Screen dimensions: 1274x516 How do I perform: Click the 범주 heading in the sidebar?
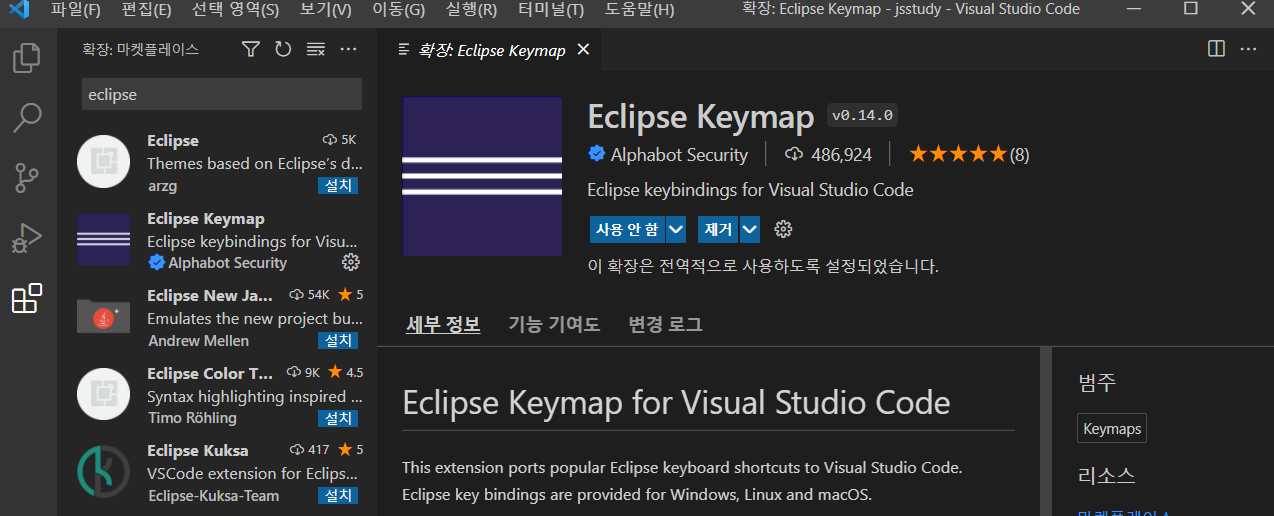pos(1097,381)
